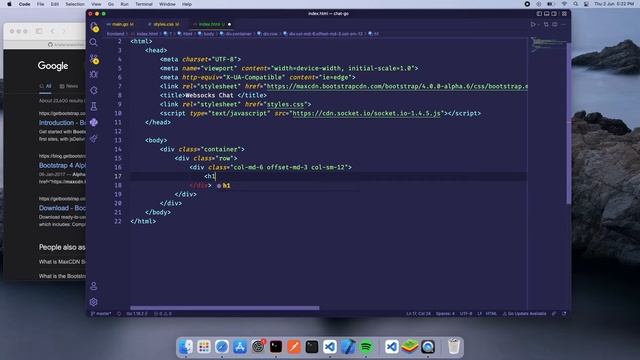The width and height of the screenshot is (640, 360).
Task: Click Spaces: 4 indentation in status bar
Action: (x=445, y=314)
